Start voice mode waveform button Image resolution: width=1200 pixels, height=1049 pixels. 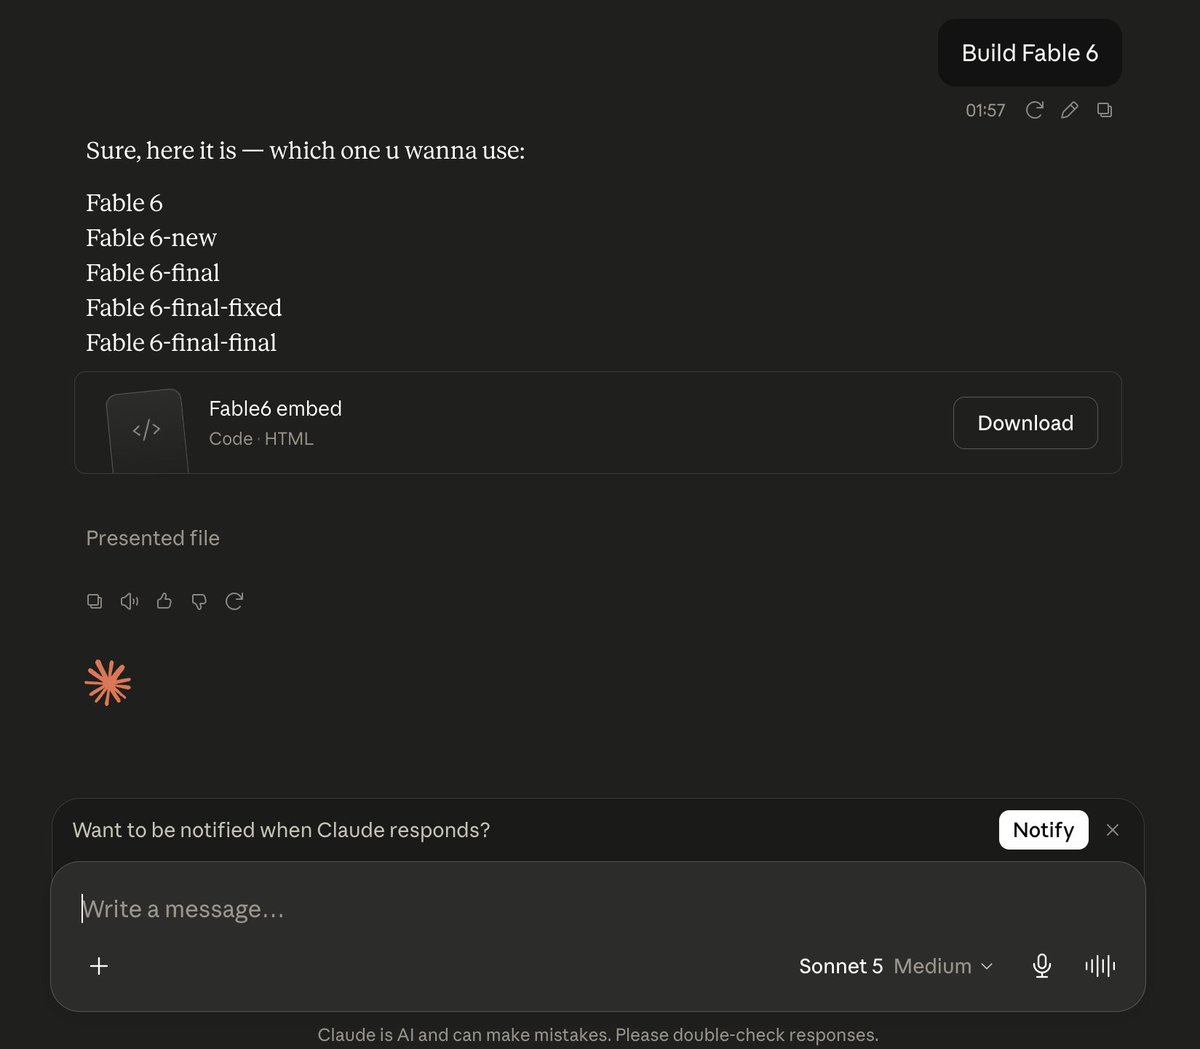(1100, 966)
